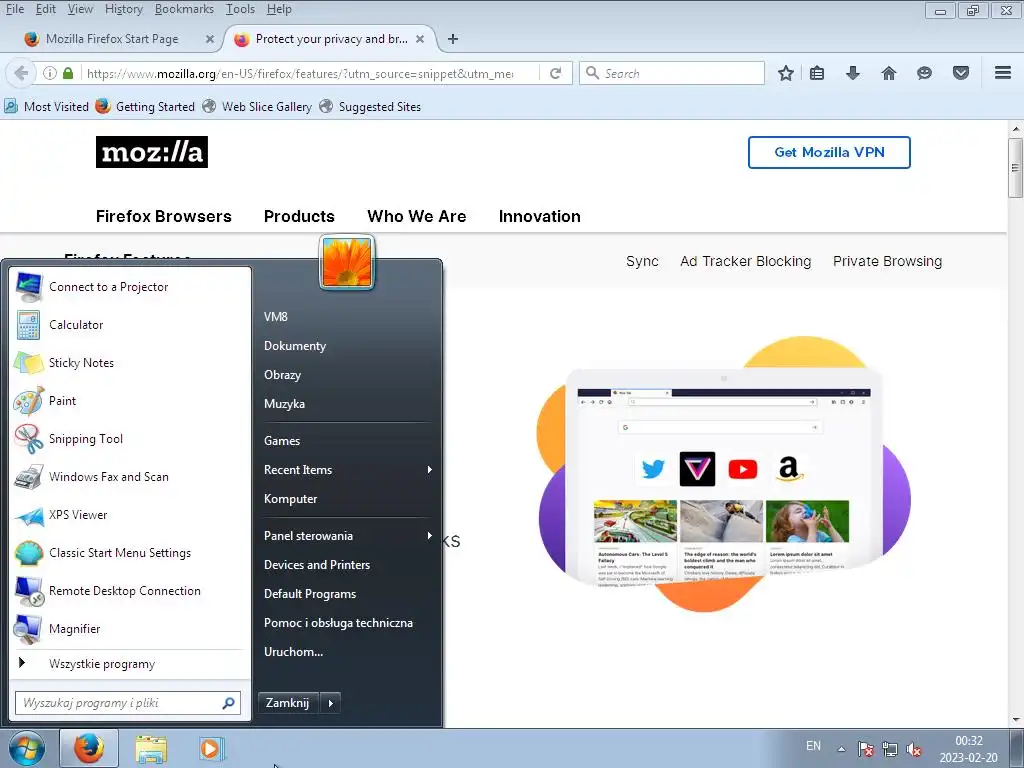
Task: Show bookmarks list icon in toolbar
Action: coord(816,73)
